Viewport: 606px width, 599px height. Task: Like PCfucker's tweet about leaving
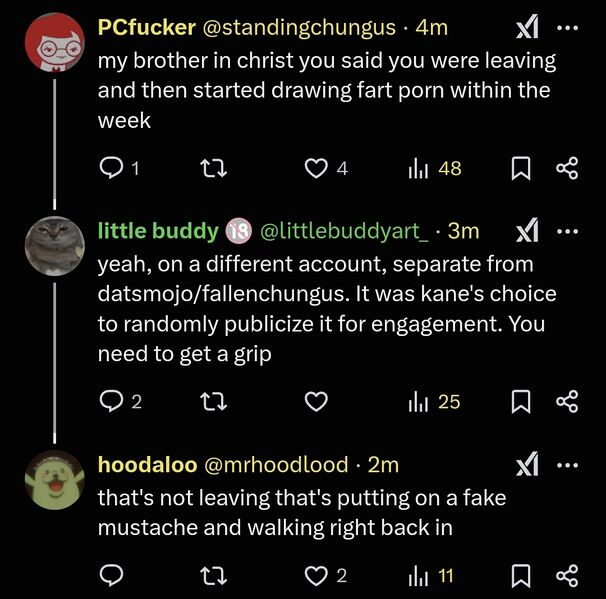click(317, 169)
